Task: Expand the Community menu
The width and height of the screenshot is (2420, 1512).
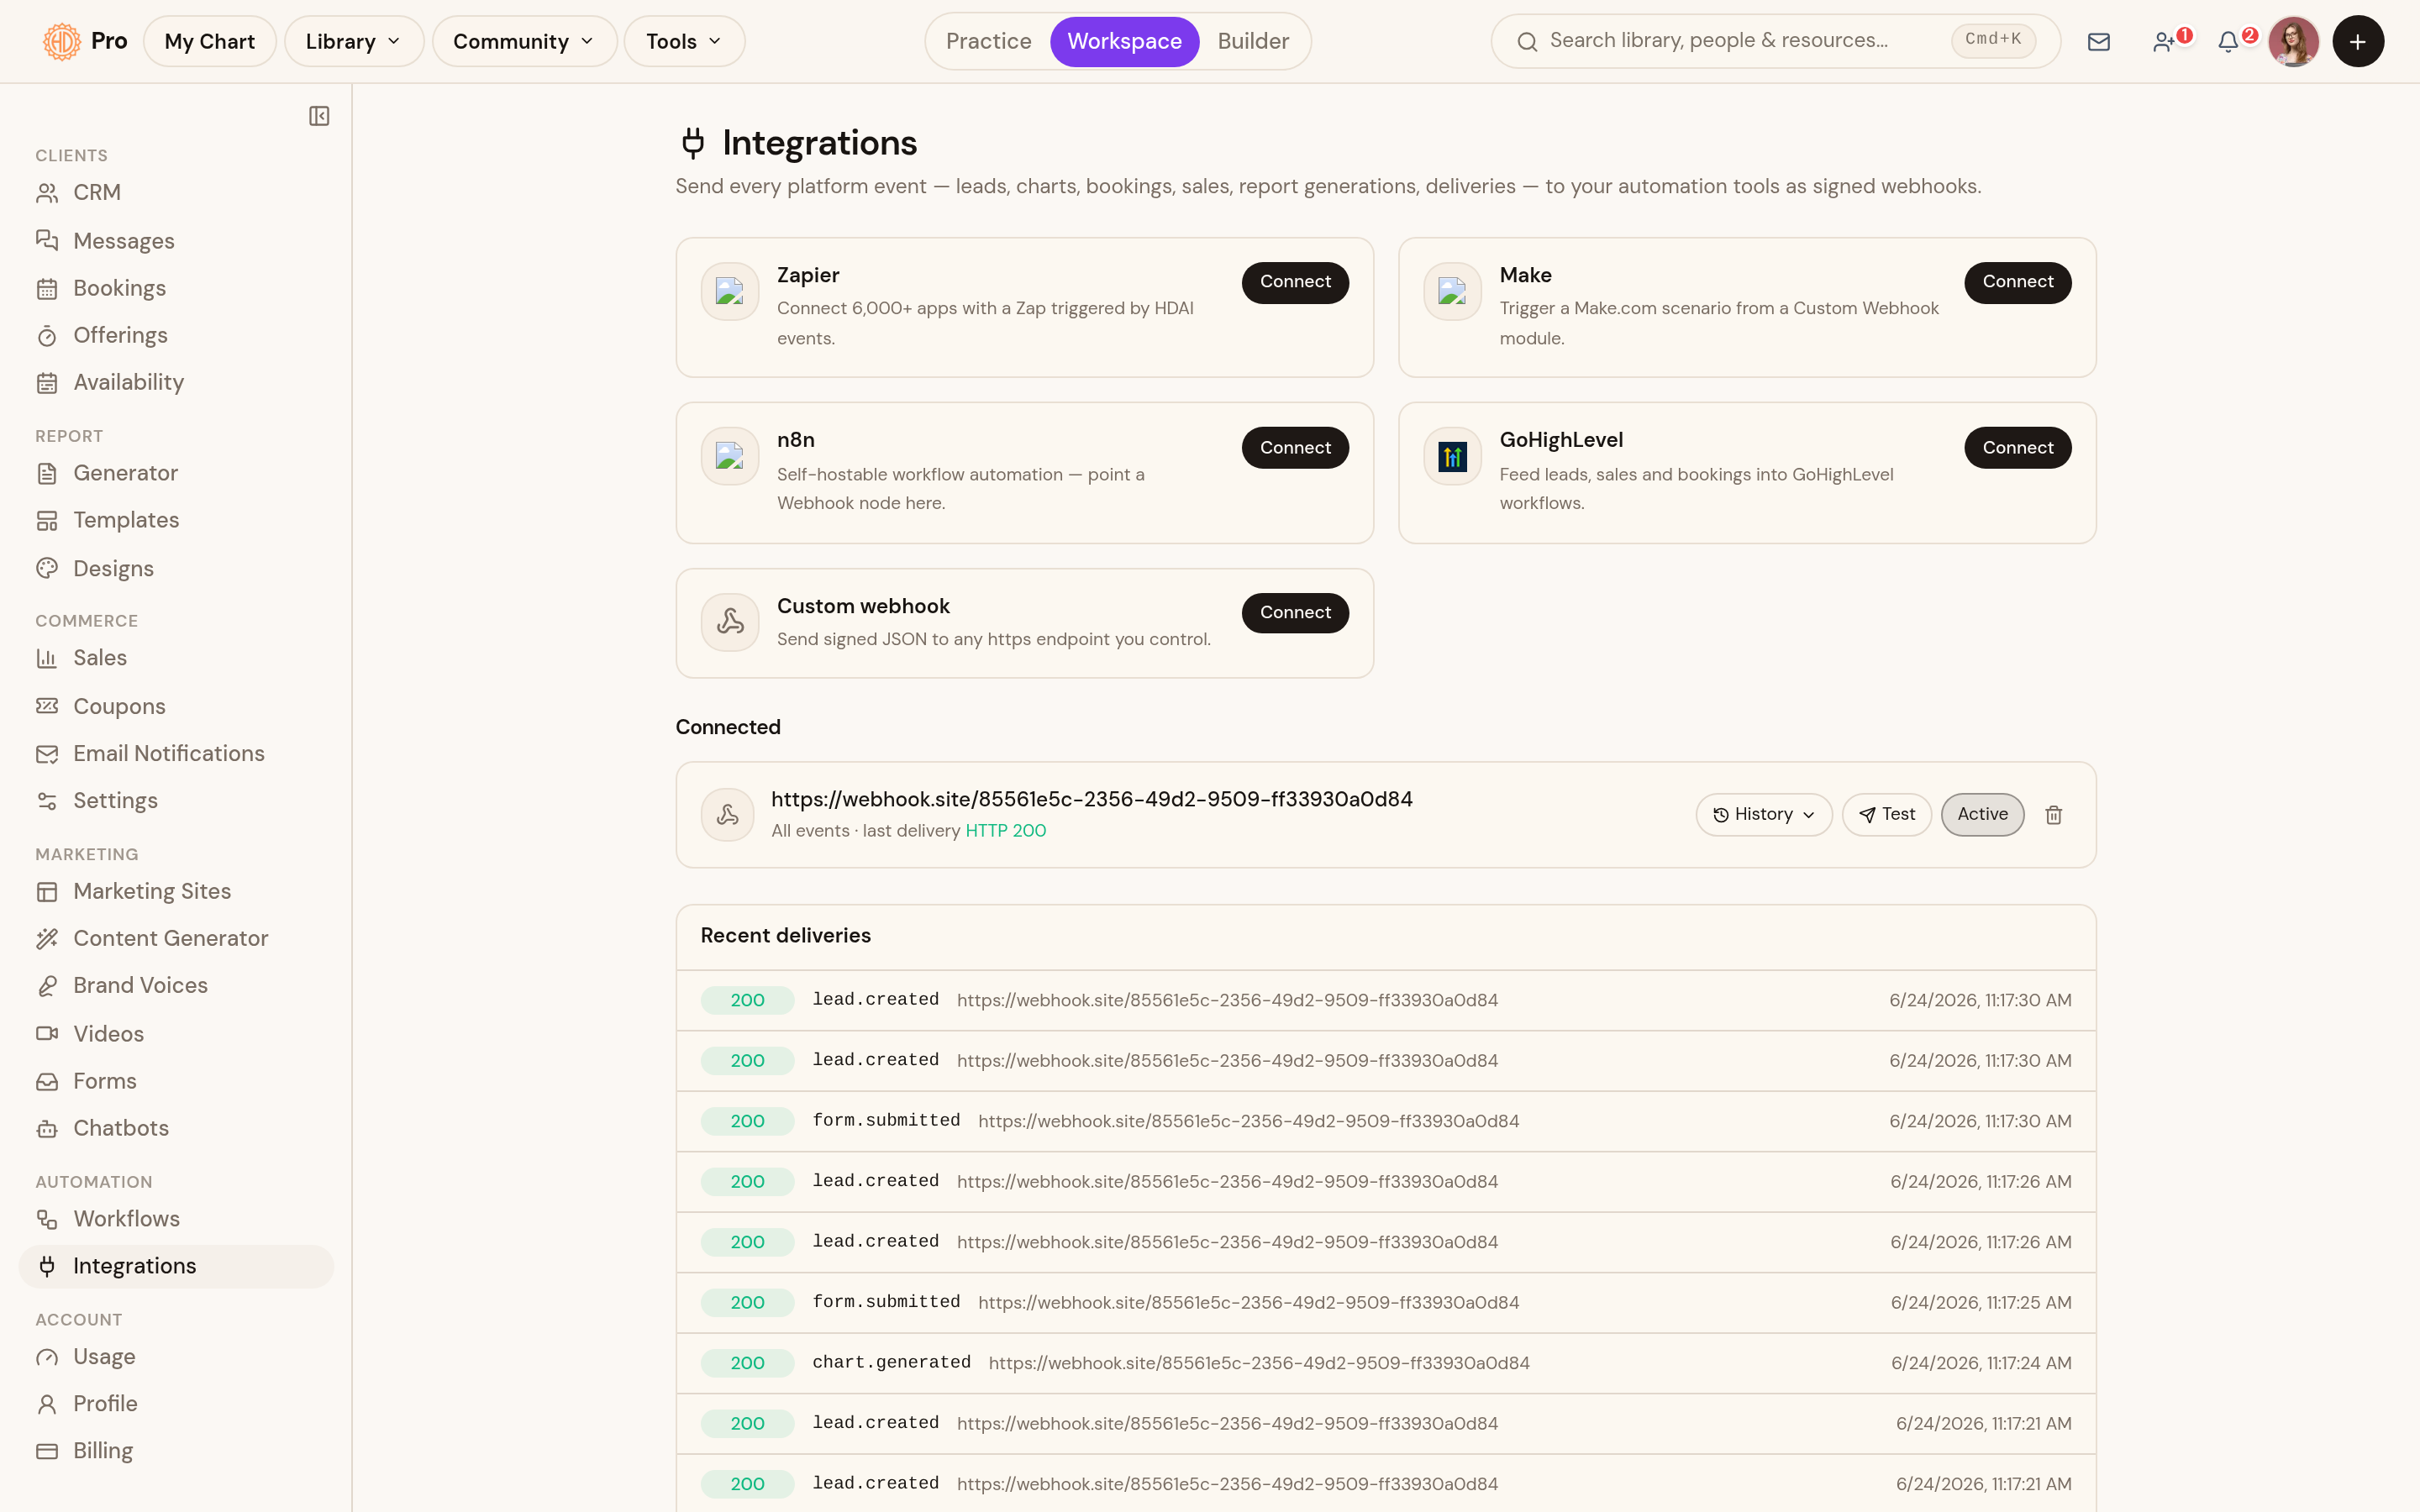Action: 524,41
